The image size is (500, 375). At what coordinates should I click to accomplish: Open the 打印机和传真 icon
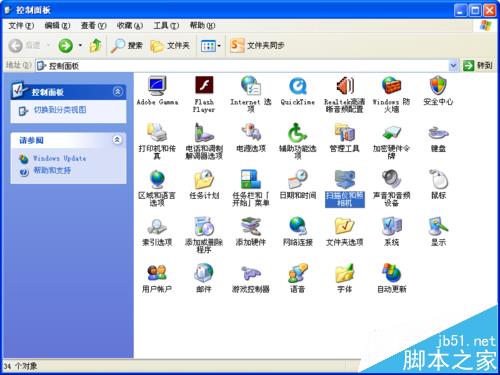[157, 132]
